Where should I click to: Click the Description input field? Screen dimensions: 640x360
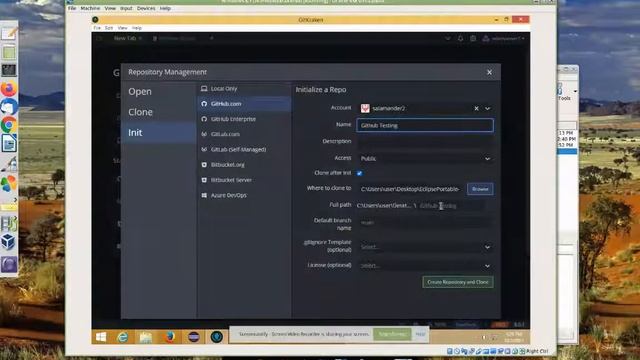(425, 141)
